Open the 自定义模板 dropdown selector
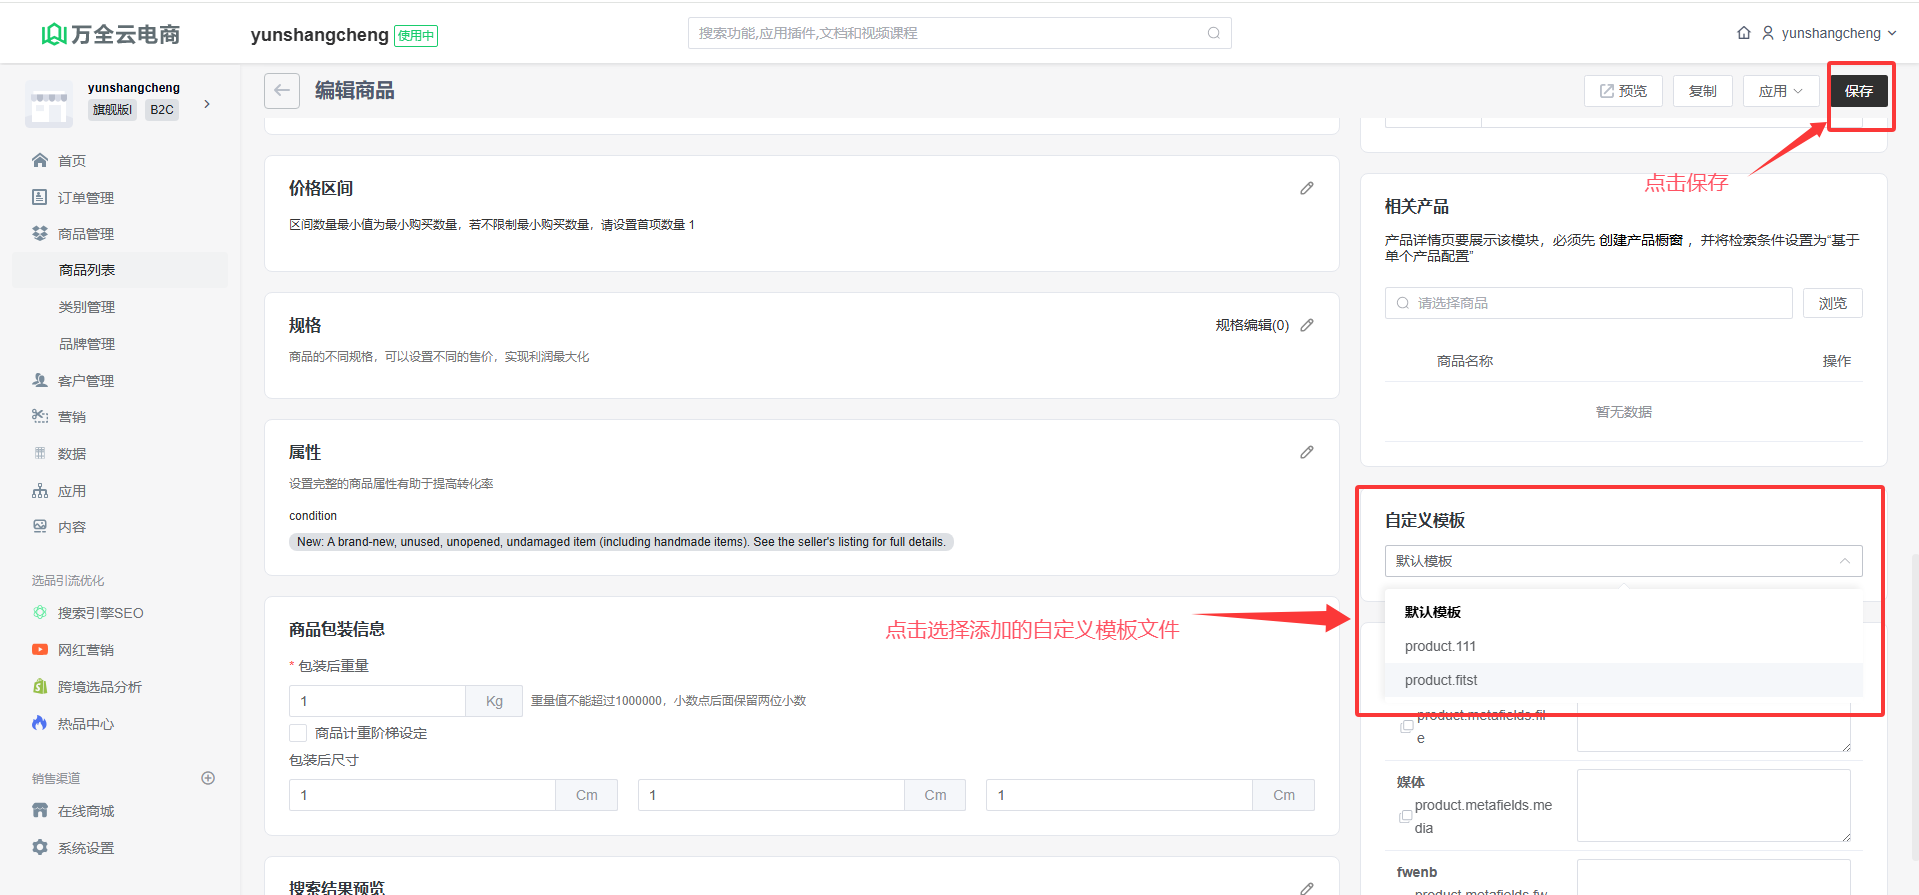This screenshot has width=1919, height=895. point(1622,561)
